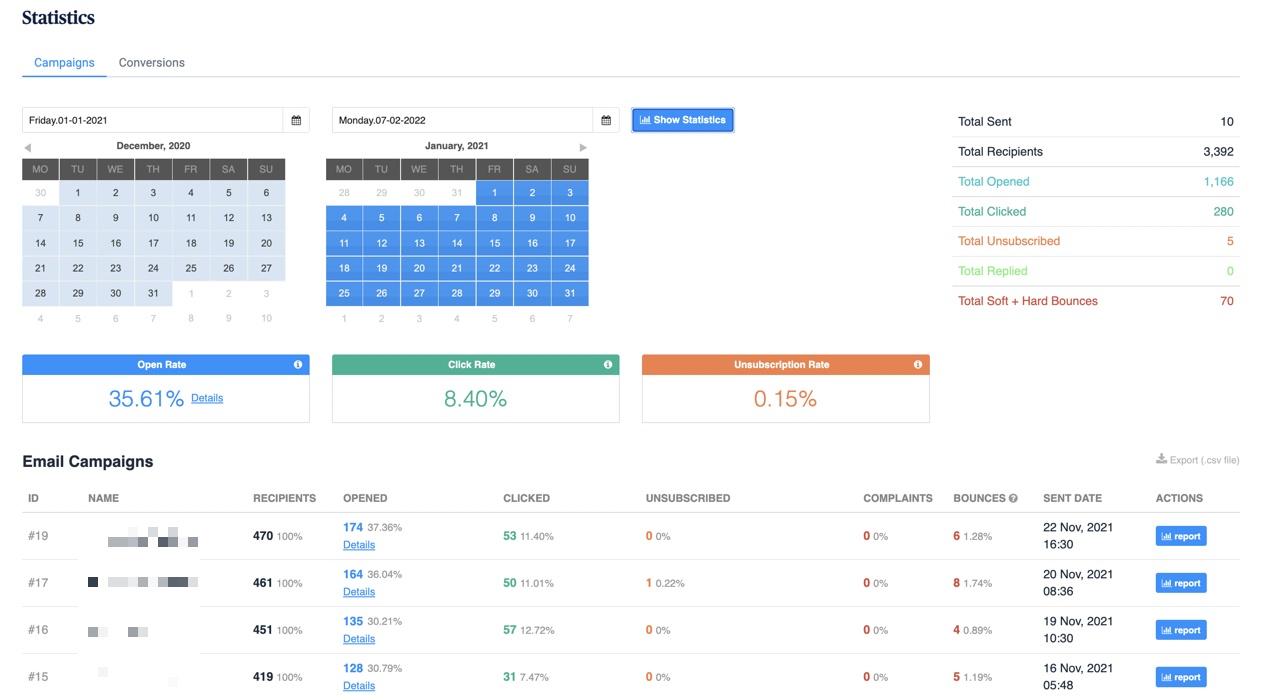
Task: Click the Bounces column help icon
Action: click(1013, 498)
